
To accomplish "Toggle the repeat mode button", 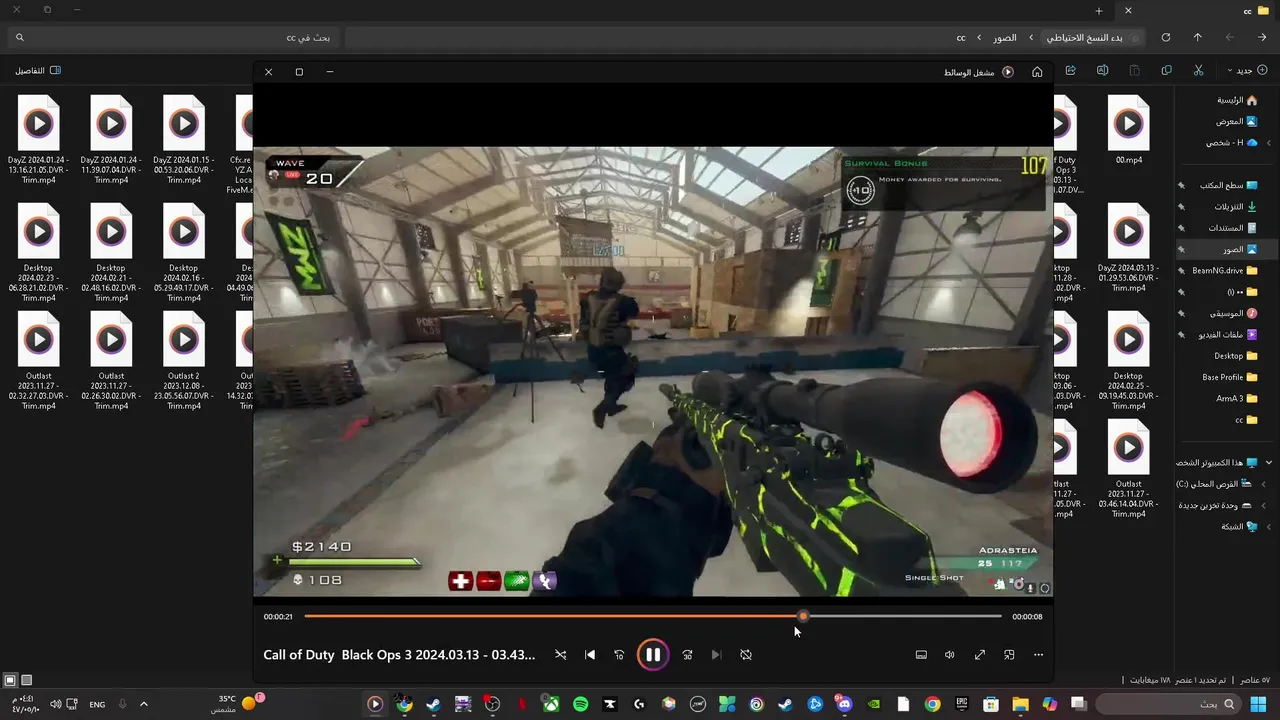I will pos(746,655).
